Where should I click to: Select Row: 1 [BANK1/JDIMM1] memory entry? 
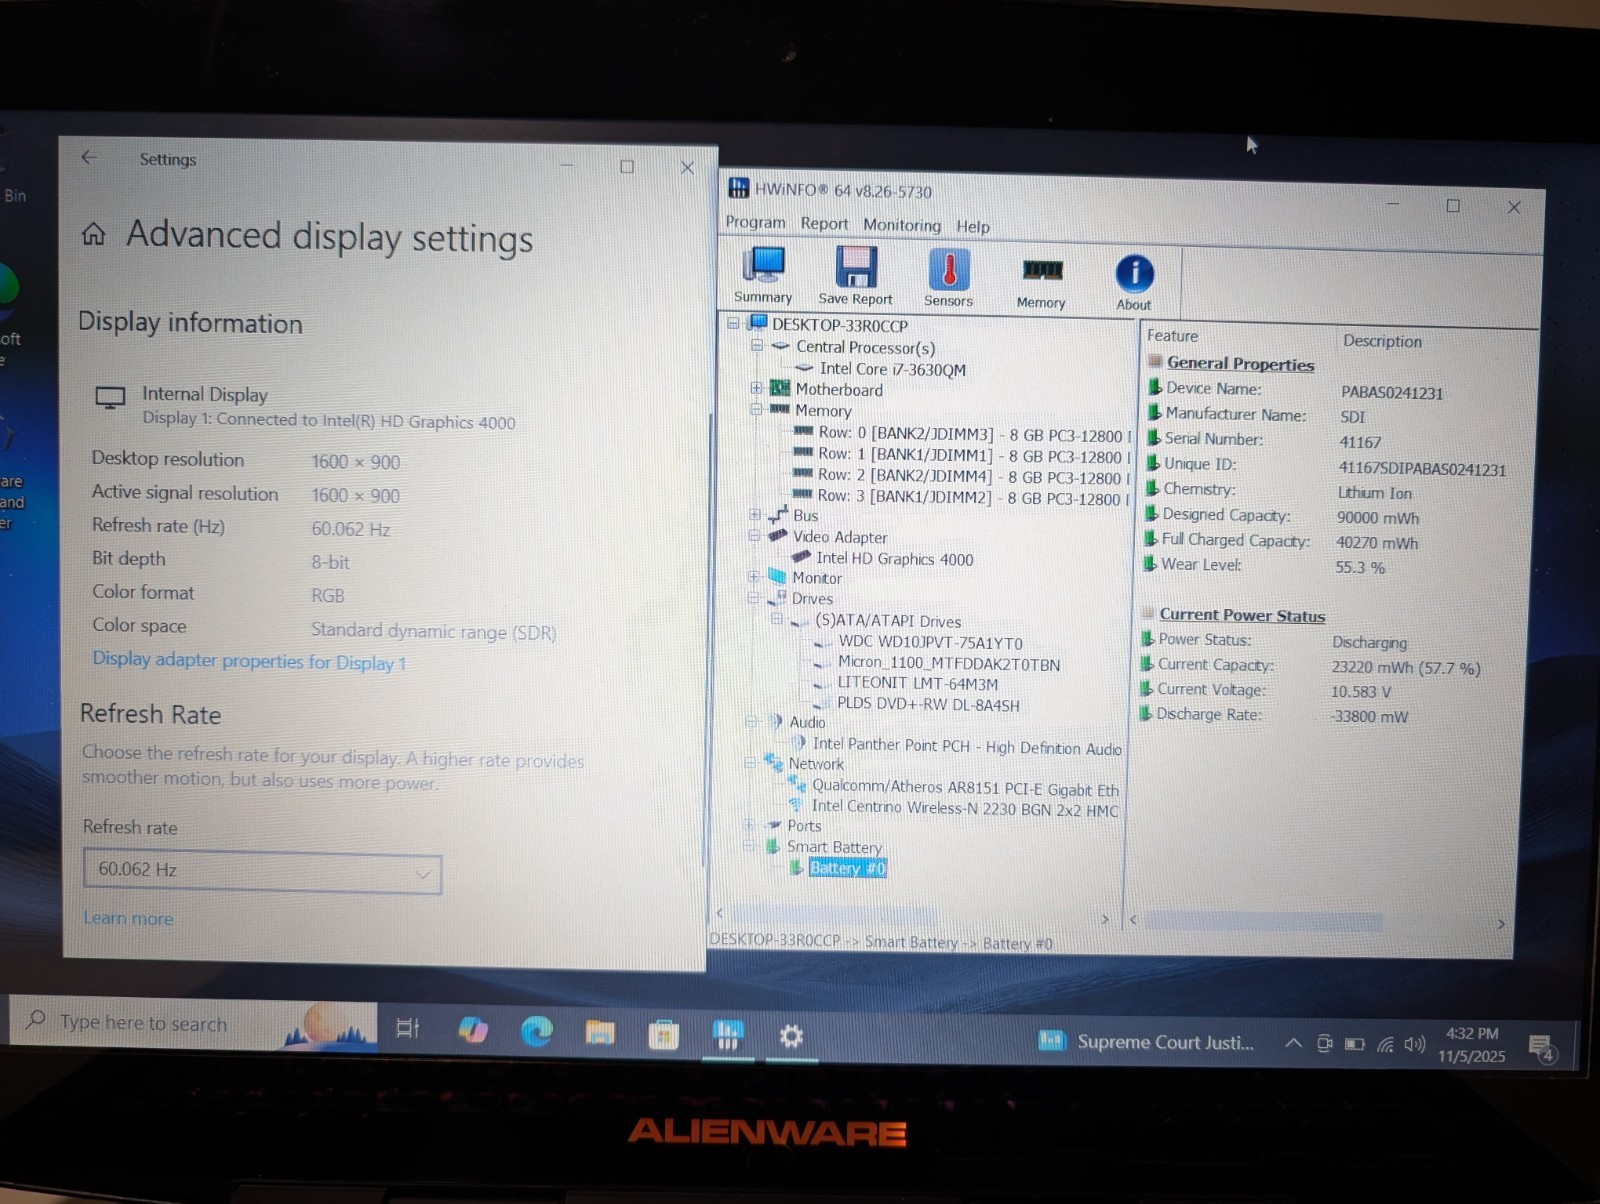974,456
